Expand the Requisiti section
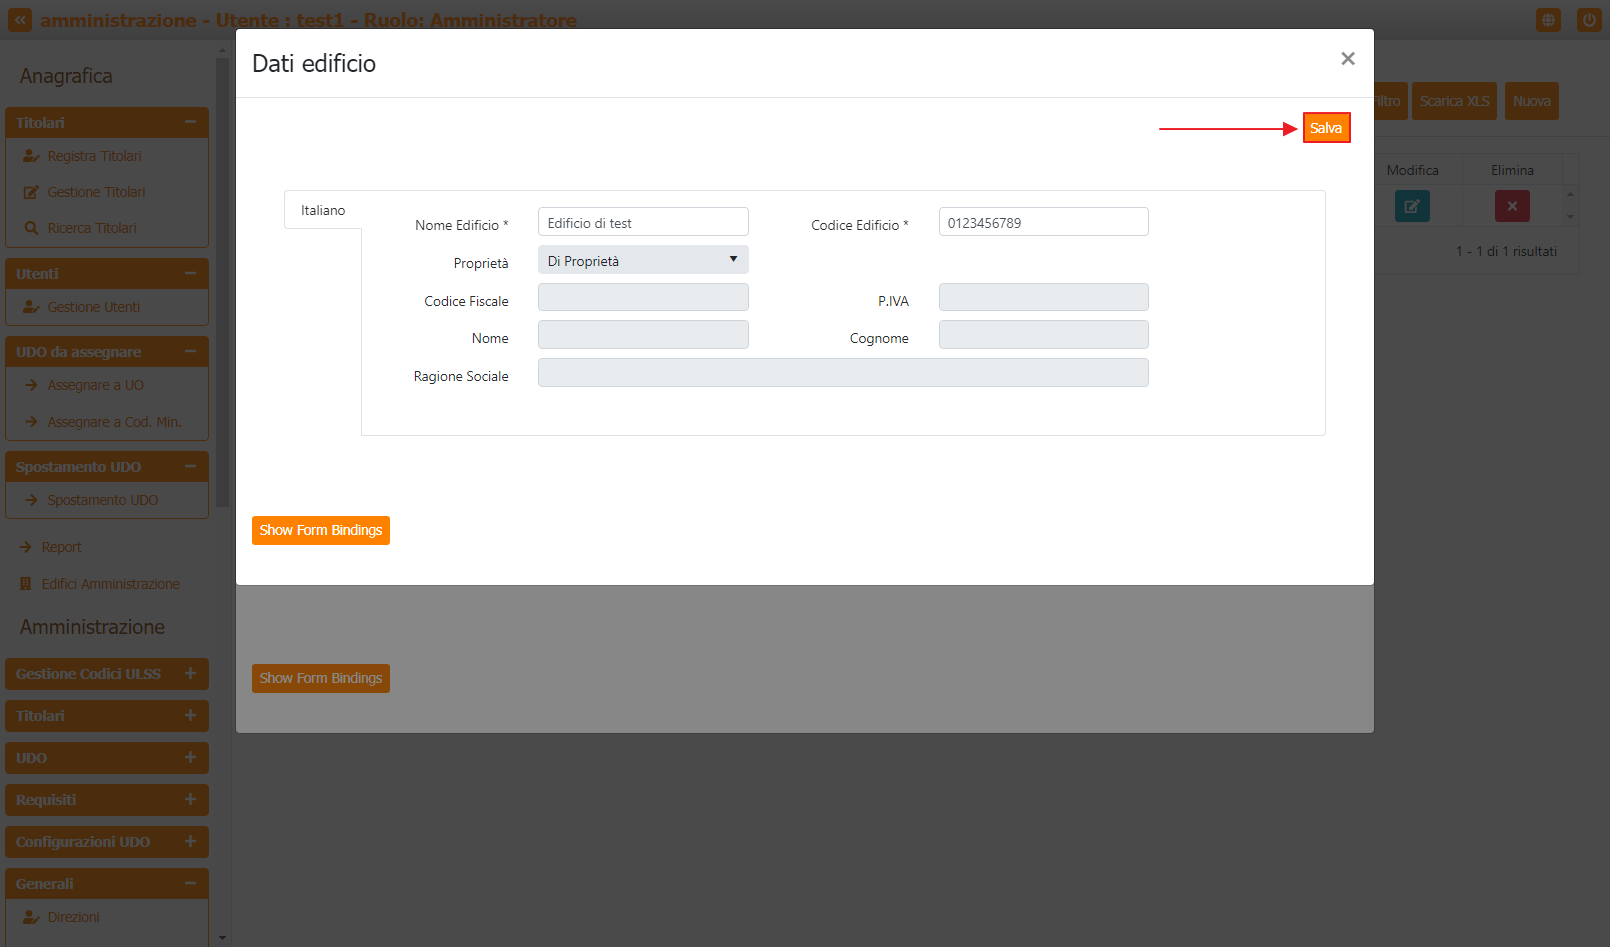Screen dimensions: 1610x947 click(x=190, y=800)
